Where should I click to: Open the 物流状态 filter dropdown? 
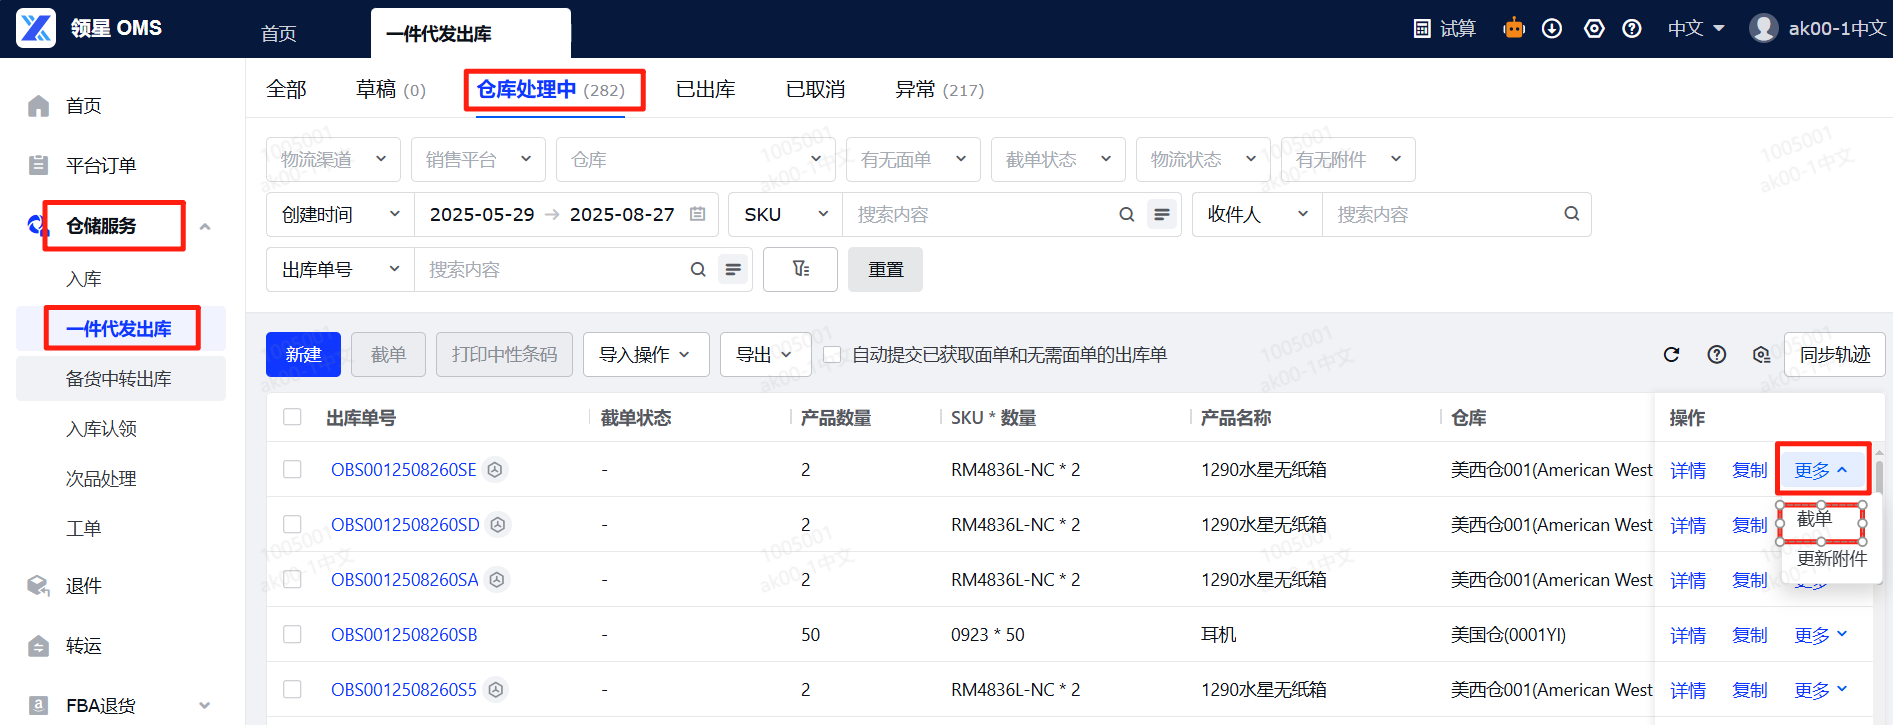tap(1203, 159)
